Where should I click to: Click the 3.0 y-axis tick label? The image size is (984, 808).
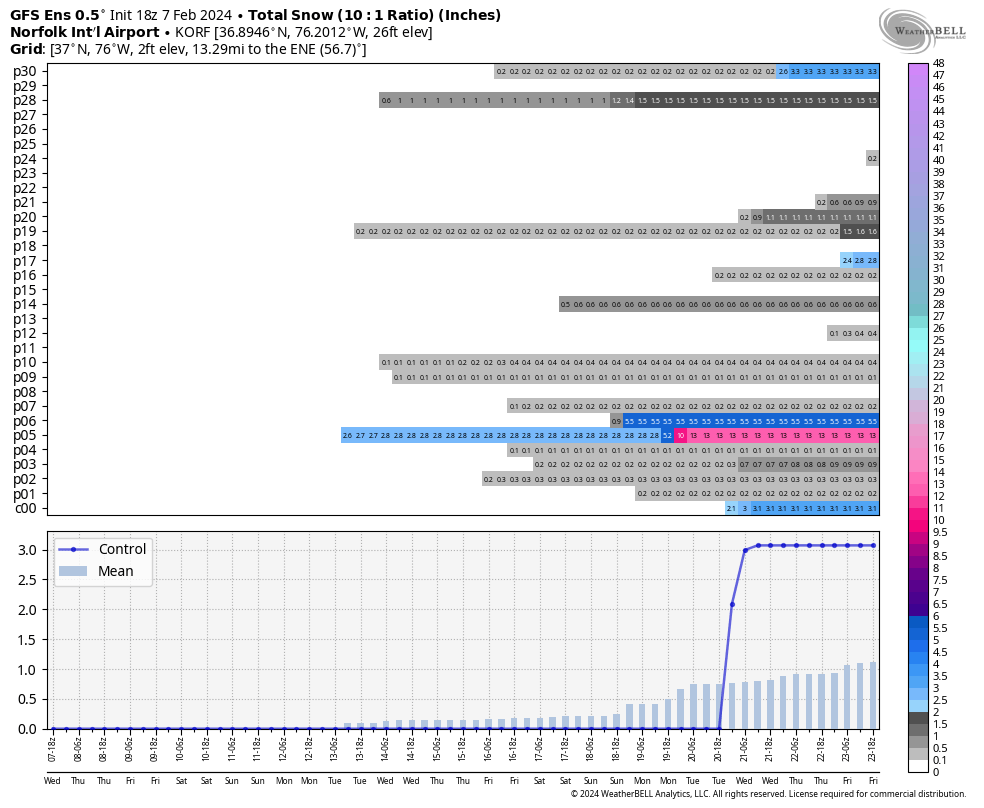[x=26, y=550]
